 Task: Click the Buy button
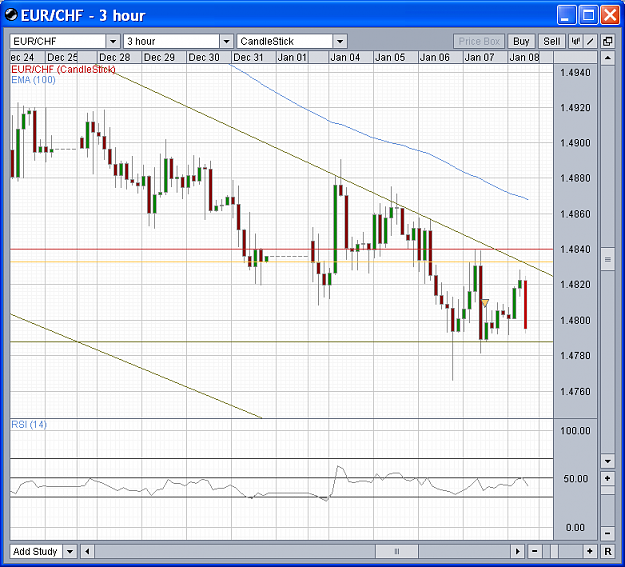click(521, 41)
